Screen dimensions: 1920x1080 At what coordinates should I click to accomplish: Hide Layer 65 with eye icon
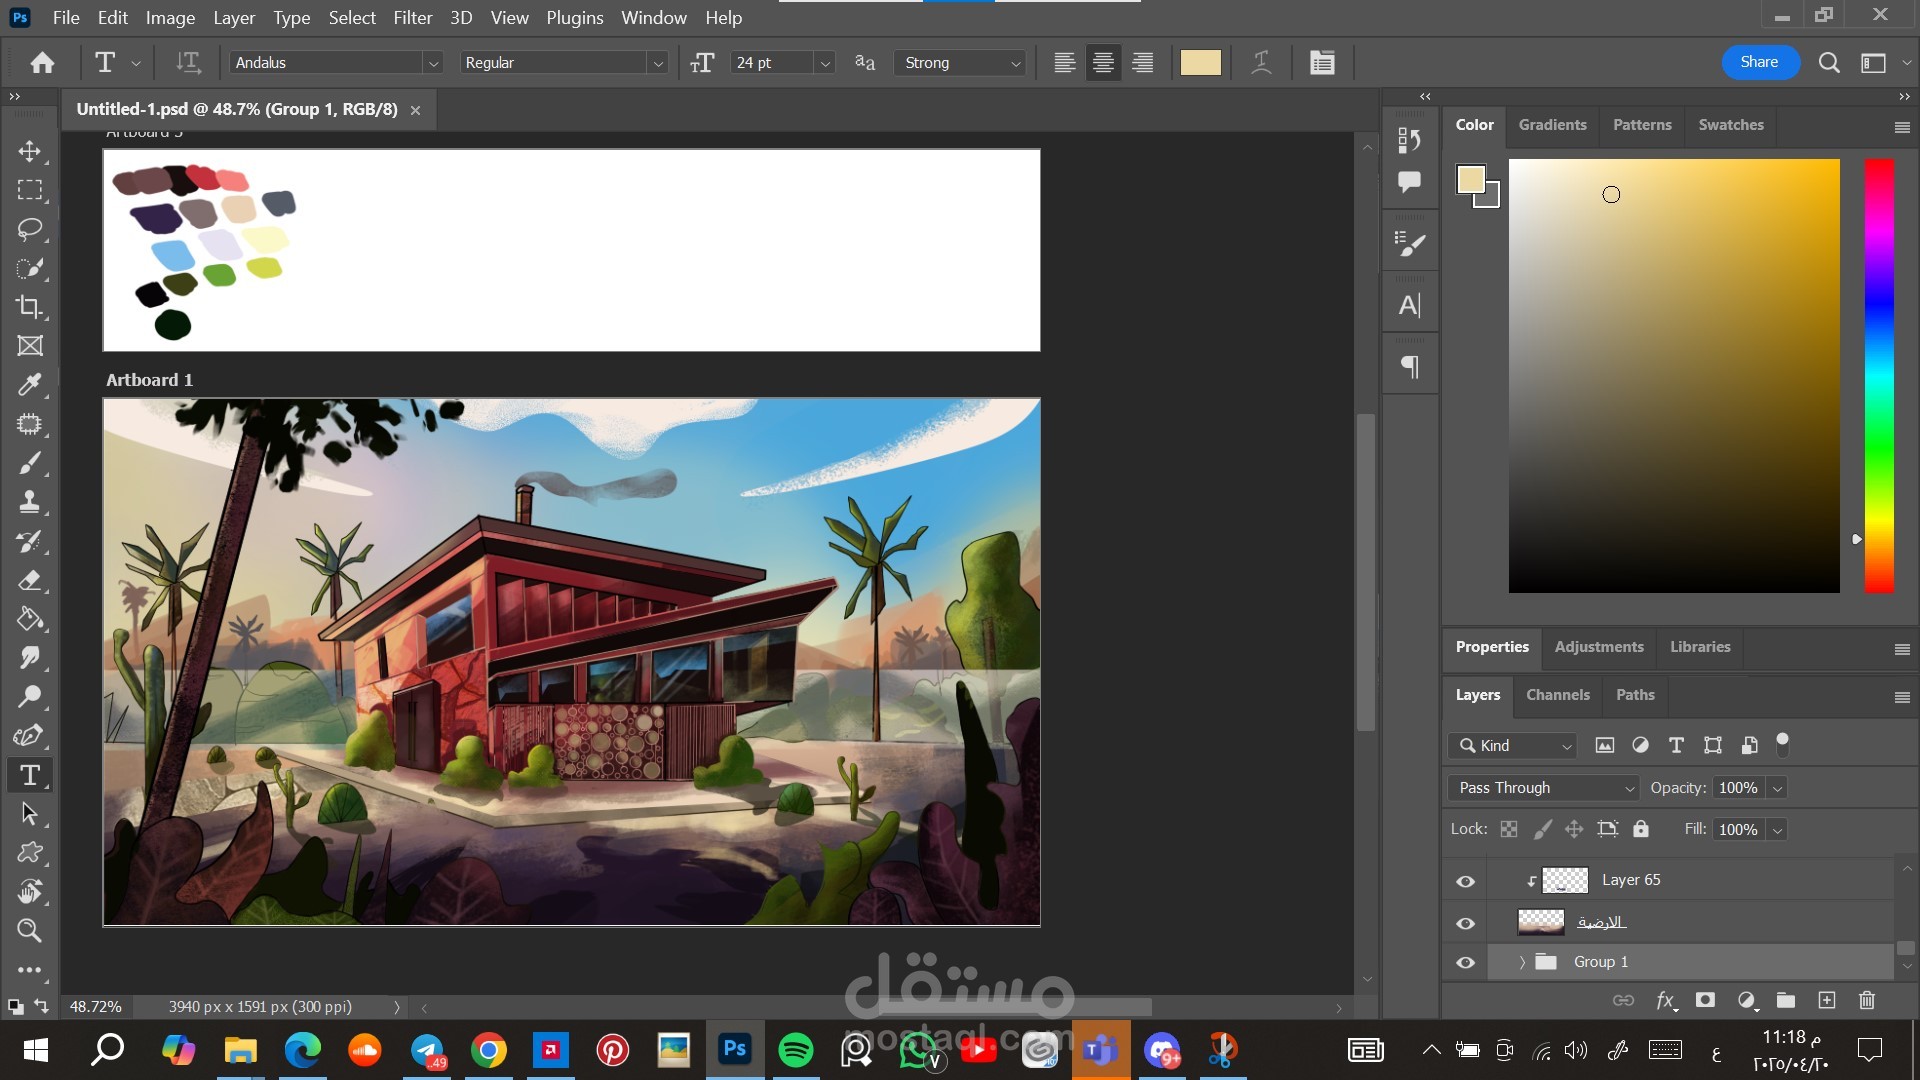click(x=1465, y=881)
